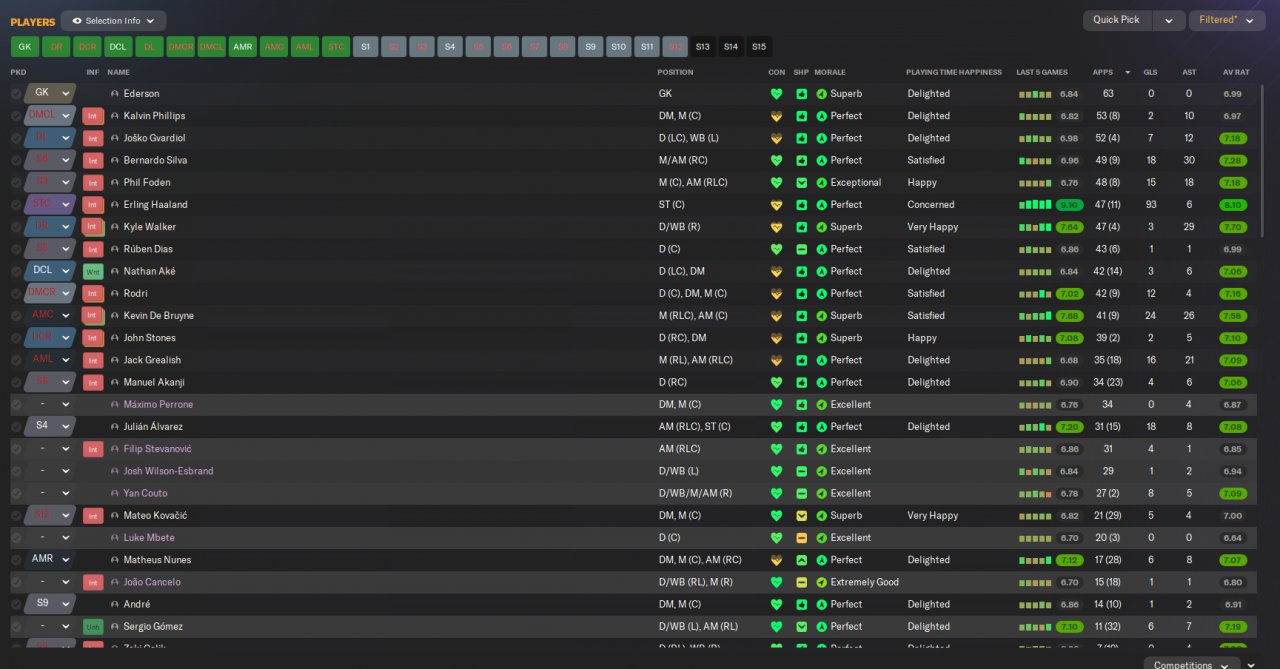Image resolution: width=1280 pixels, height=669 pixels.
Task: Select the STC position slot chip
Action: (335, 47)
